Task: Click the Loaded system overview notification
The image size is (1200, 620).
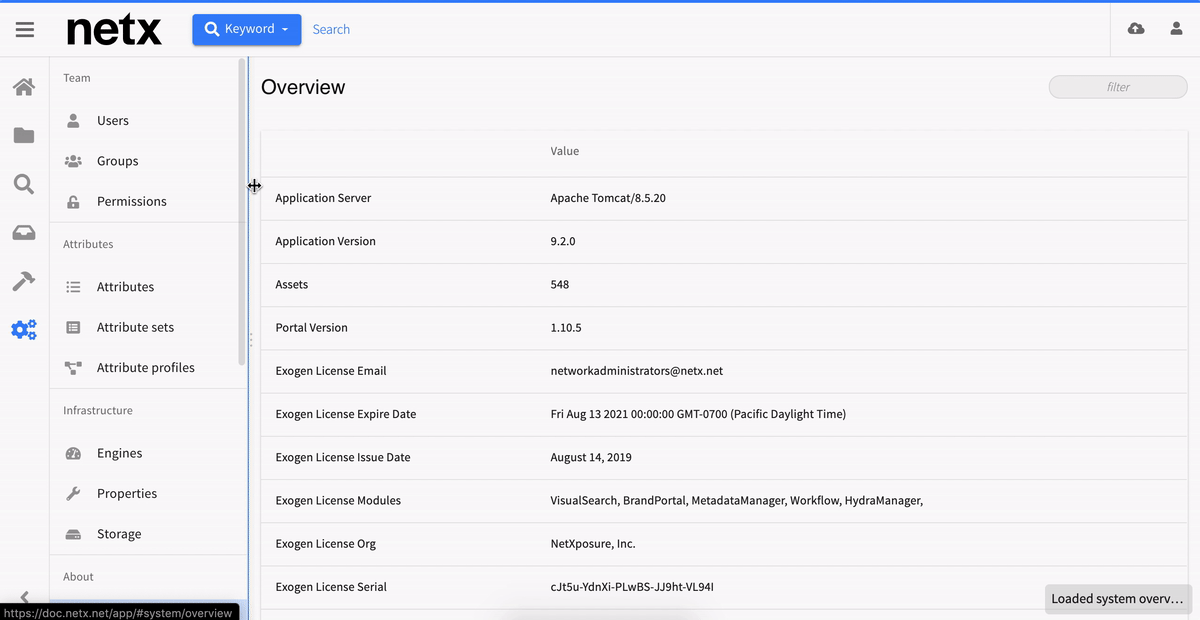Action: coord(1118,599)
